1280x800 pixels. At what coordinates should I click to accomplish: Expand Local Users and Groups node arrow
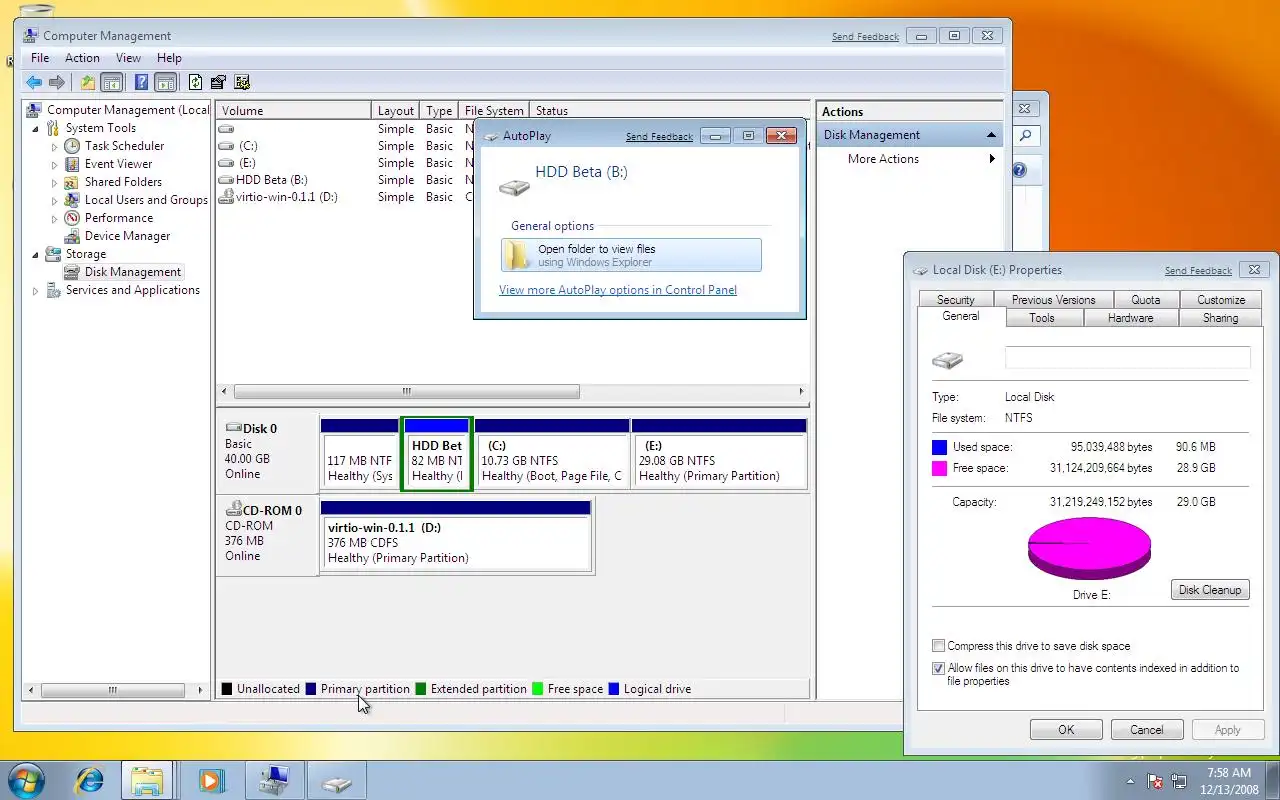point(54,201)
